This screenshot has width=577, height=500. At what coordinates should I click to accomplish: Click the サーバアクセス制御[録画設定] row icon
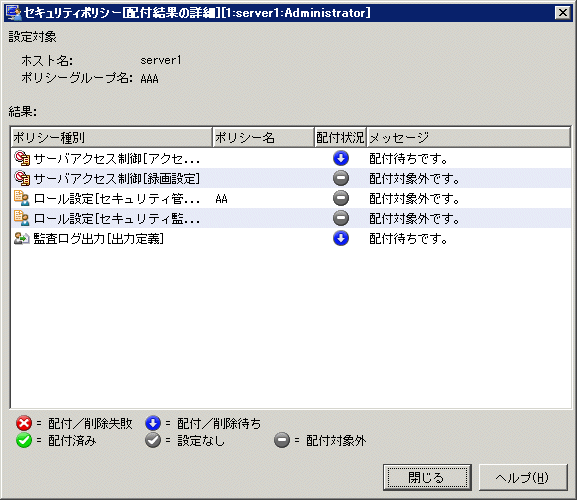[x=22, y=178]
